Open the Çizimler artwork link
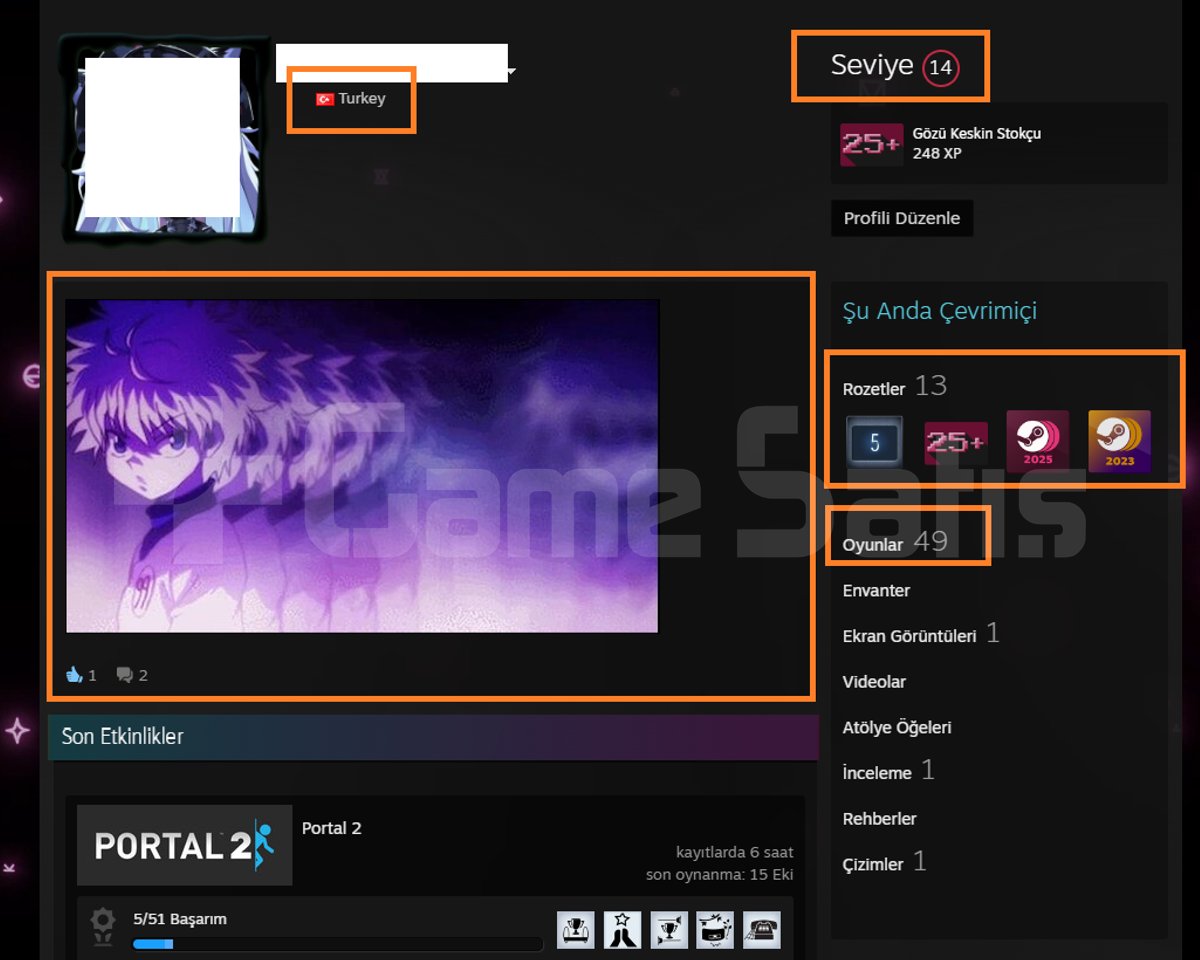The image size is (1200, 960). tap(873, 865)
